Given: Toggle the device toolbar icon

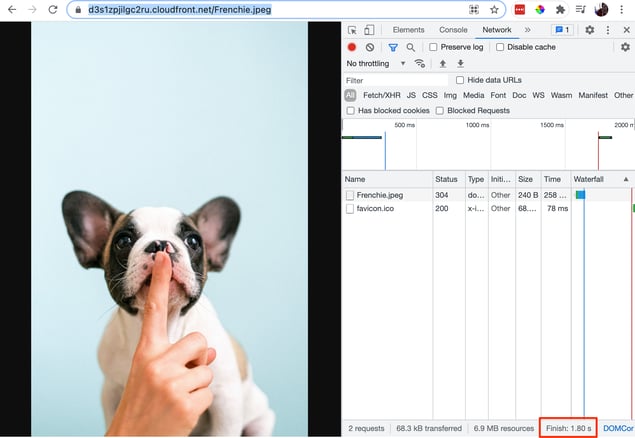Looking at the screenshot, I should pyautogui.click(x=369, y=30).
